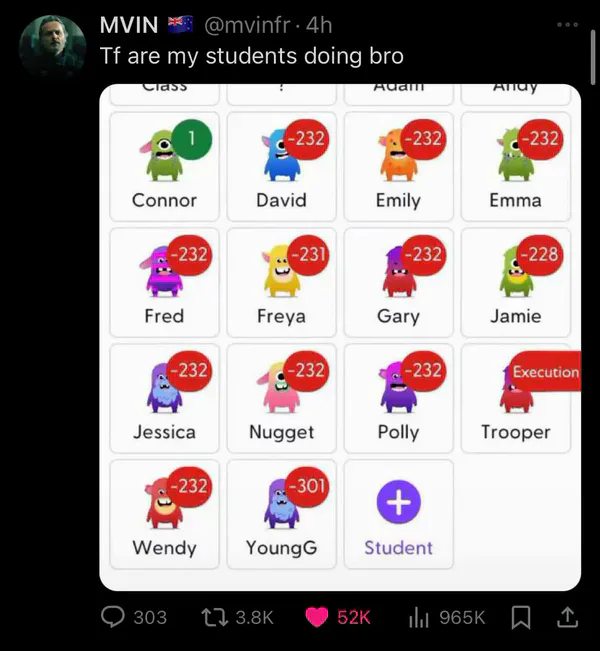The image size is (600, 651).
Task: Select Wendy's red monster avatar
Action: (164, 503)
